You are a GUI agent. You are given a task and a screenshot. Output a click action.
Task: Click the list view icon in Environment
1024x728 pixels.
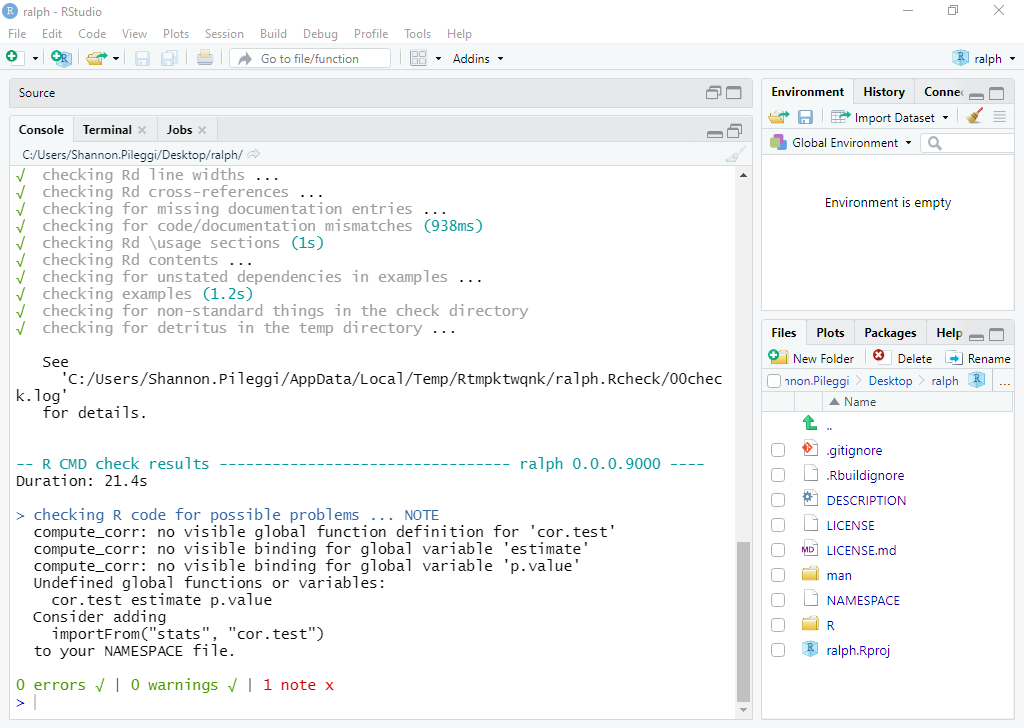click(x=999, y=117)
